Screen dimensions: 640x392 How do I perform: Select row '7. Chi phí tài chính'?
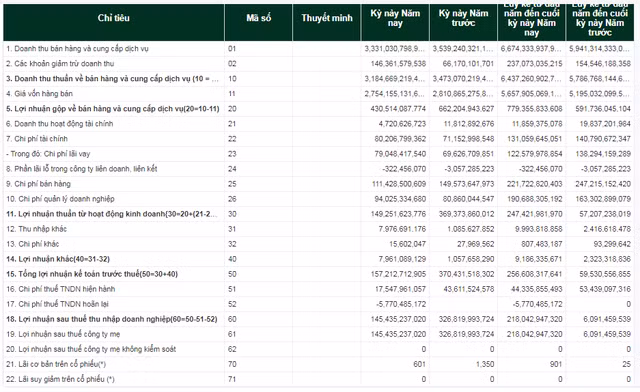[319, 139]
